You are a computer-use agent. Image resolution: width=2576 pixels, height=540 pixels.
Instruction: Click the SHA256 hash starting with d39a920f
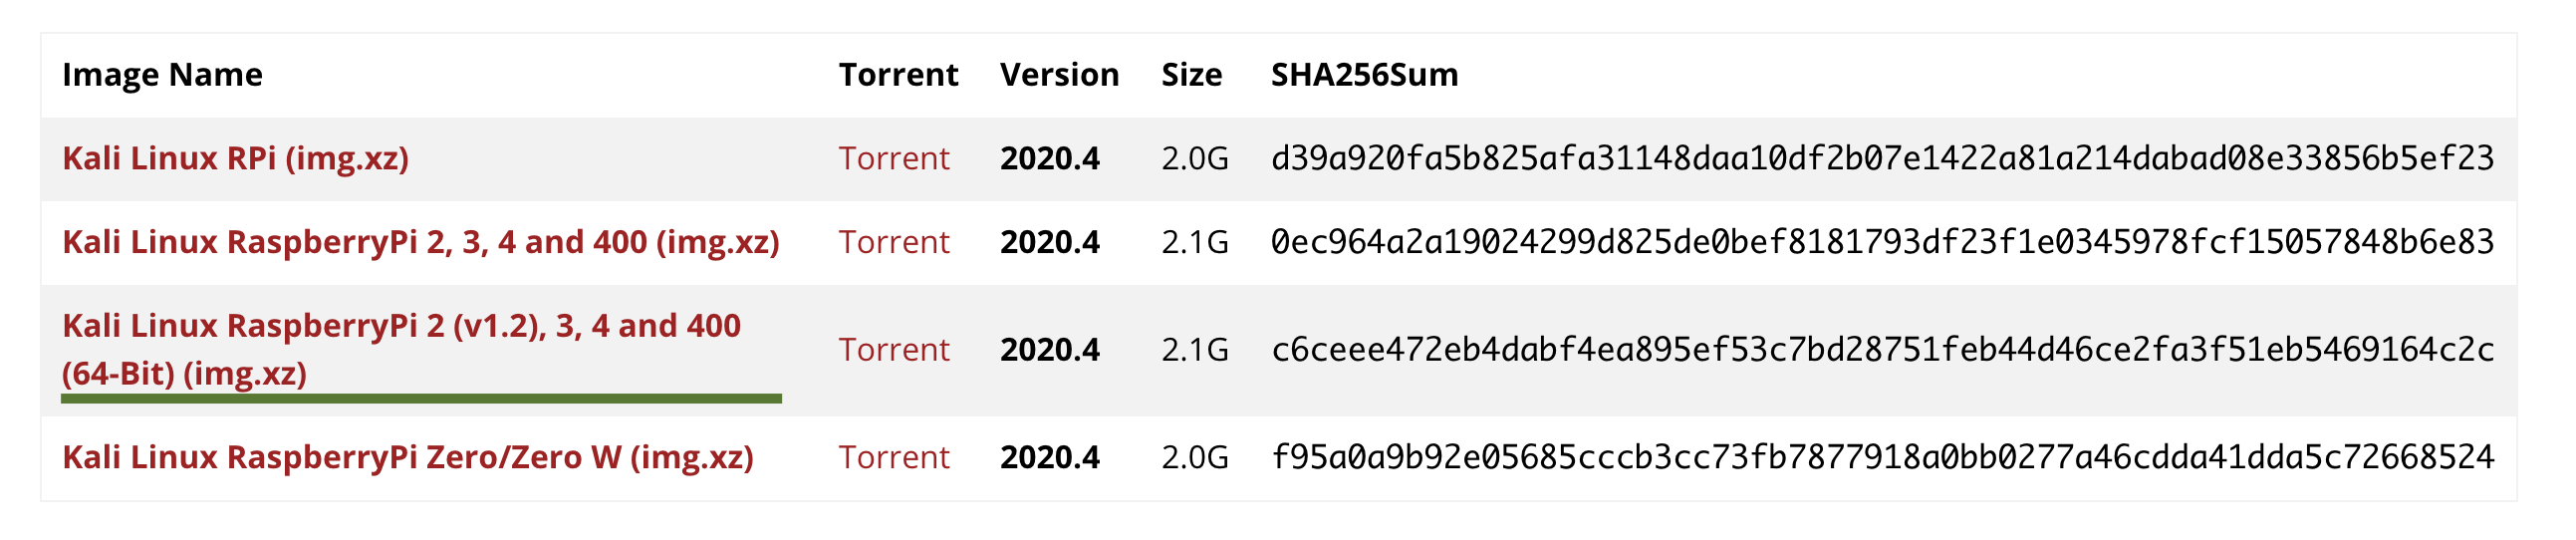click(x=1882, y=158)
